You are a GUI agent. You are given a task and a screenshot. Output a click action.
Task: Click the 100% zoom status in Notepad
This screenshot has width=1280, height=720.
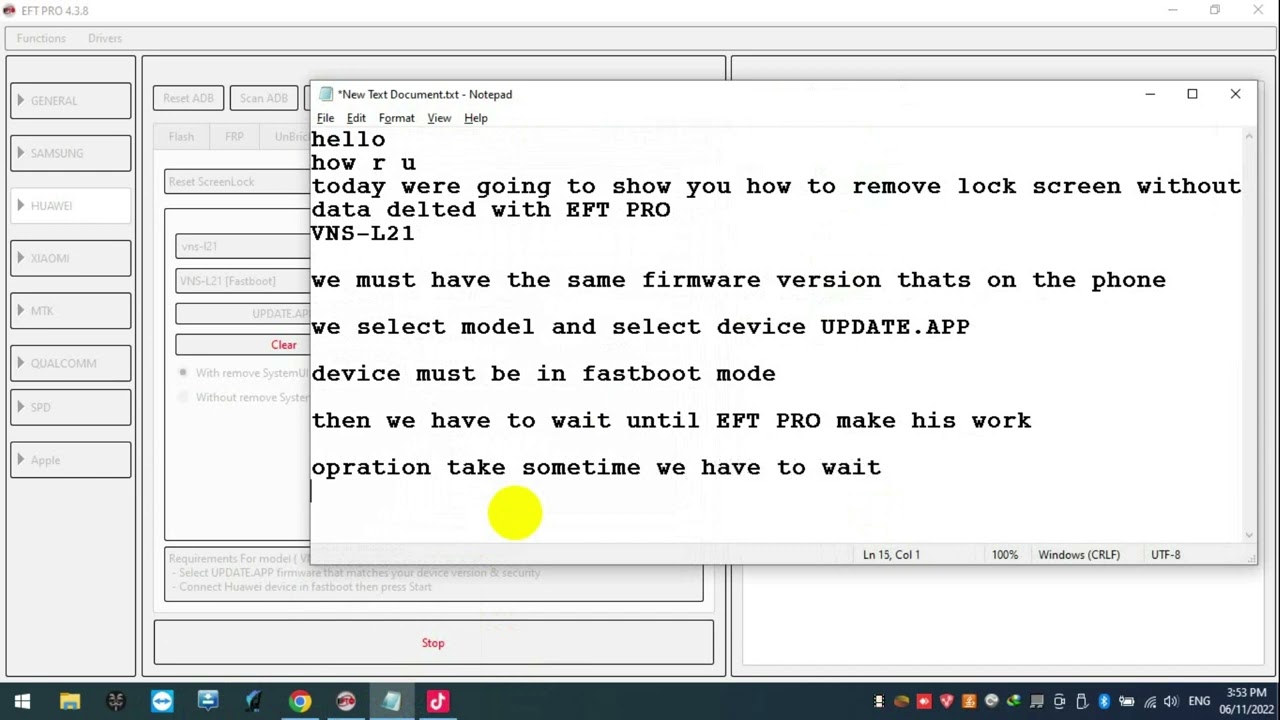pyautogui.click(x=1005, y=554)
